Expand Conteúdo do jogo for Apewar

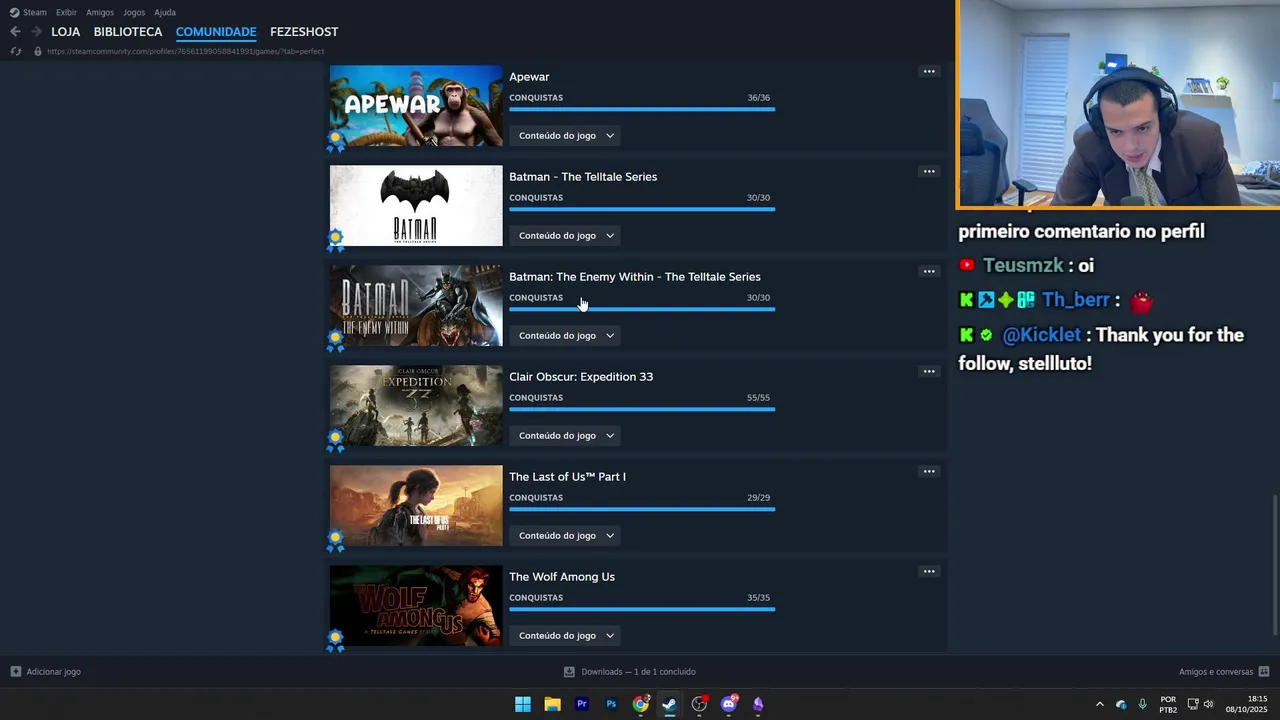pos(565,136)
